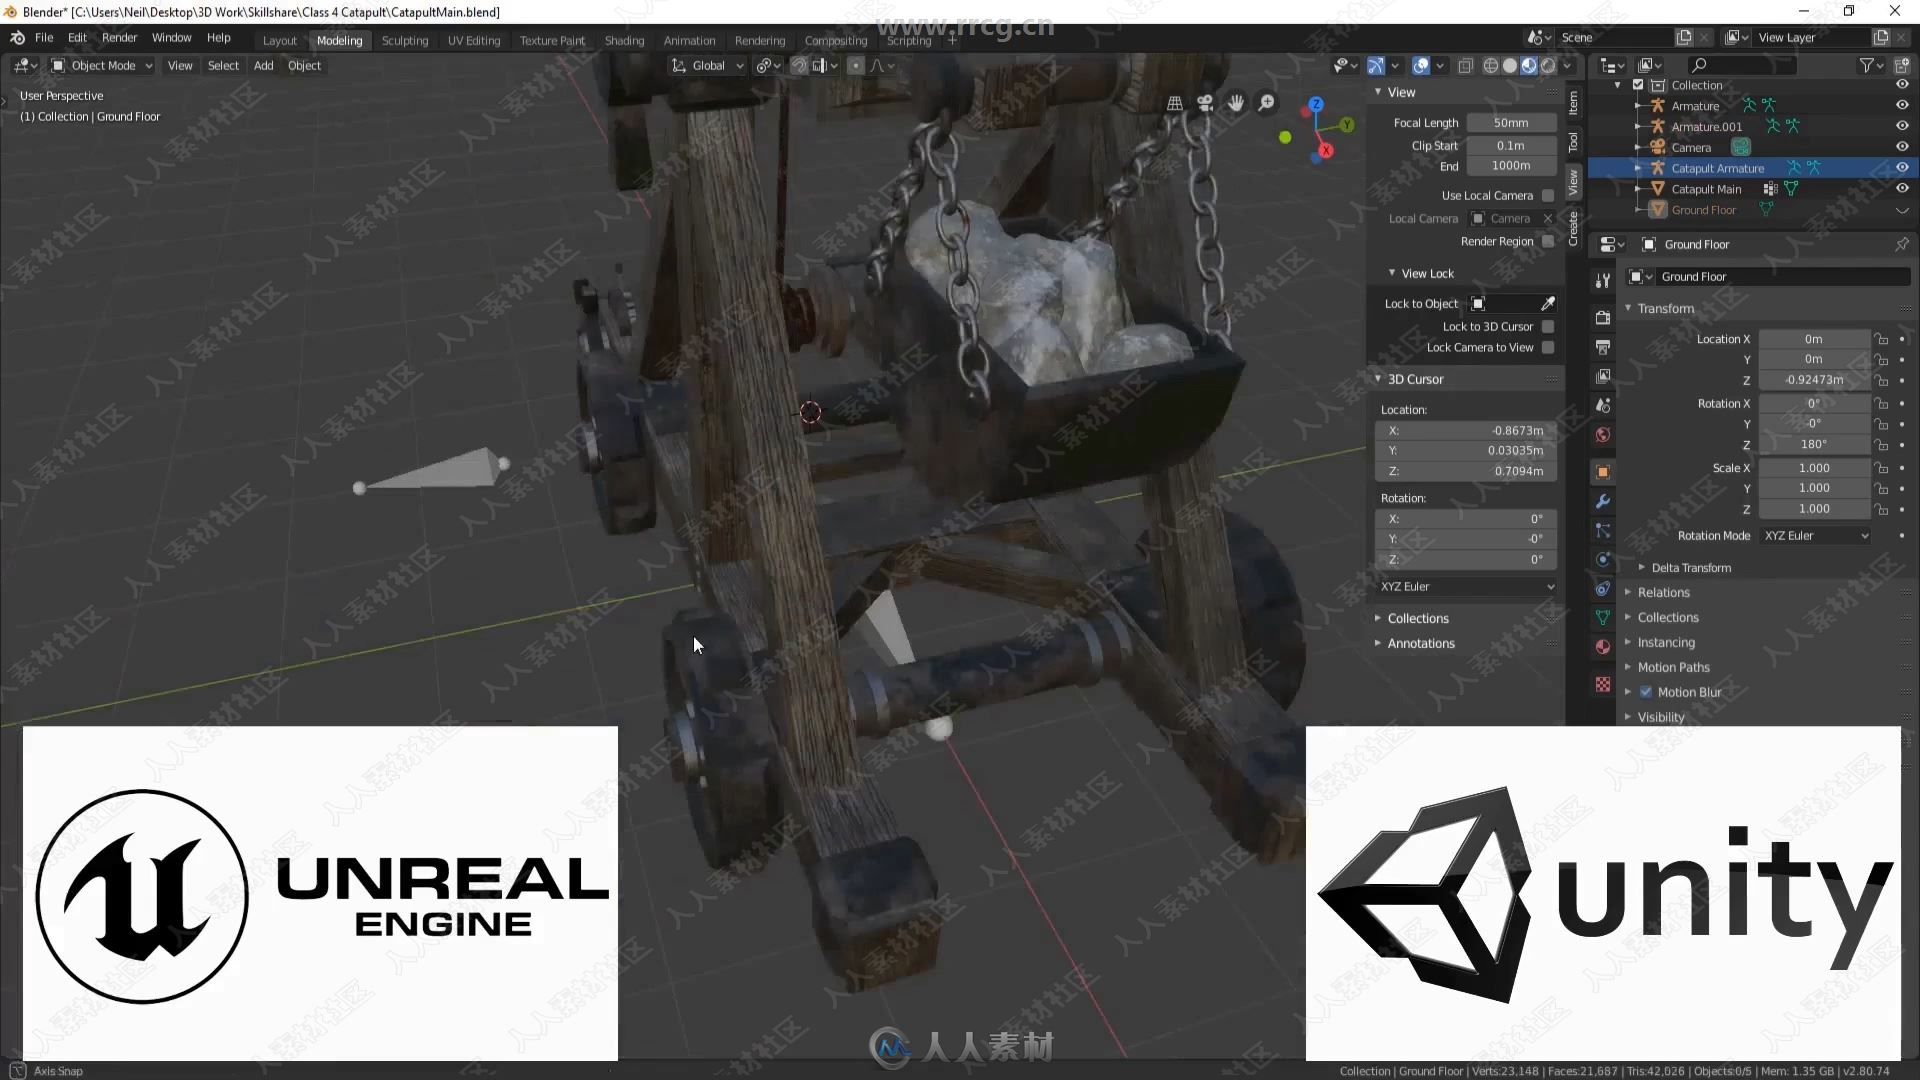Enable Render Region checkbox
This screenshot has width=1920, height=1080.
1548,241
